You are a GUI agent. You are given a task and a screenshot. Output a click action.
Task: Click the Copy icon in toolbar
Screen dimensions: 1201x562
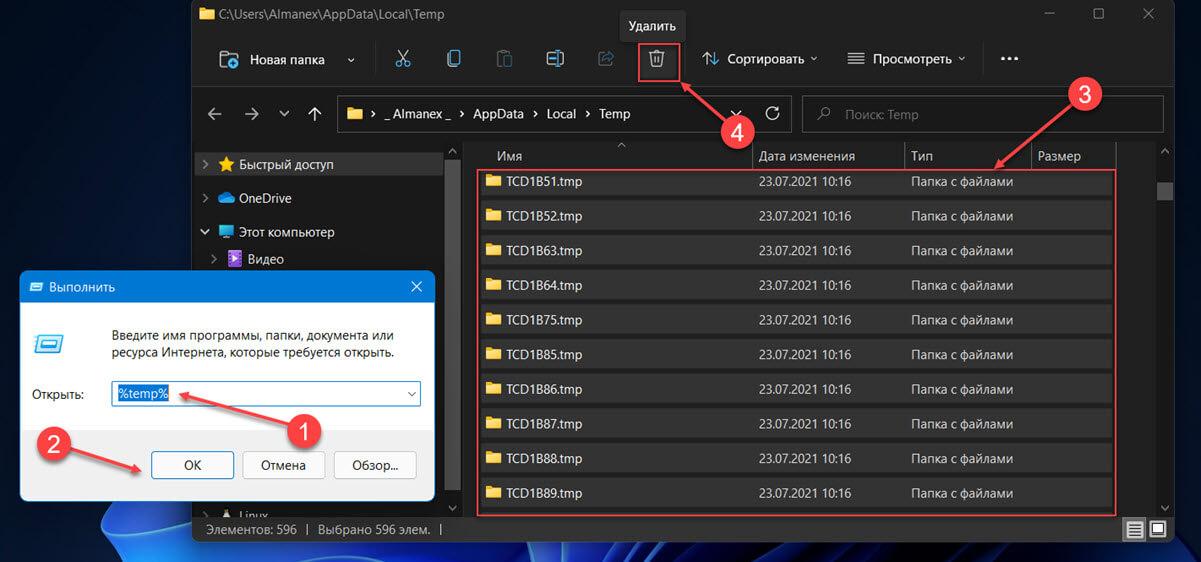pyautogui.click(x=454, y=59)
